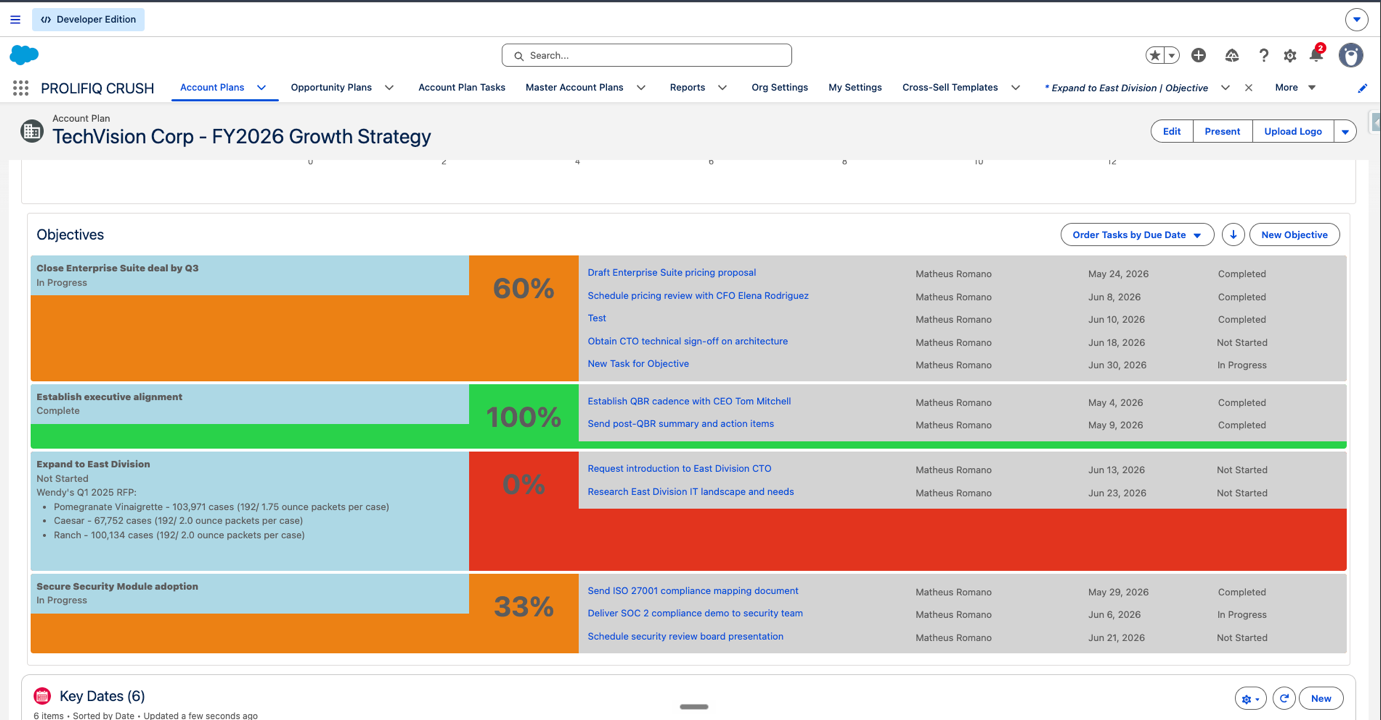Navigate to the Org Settings tab
The height and width of the screenshot is (720, 1381).
780,88
